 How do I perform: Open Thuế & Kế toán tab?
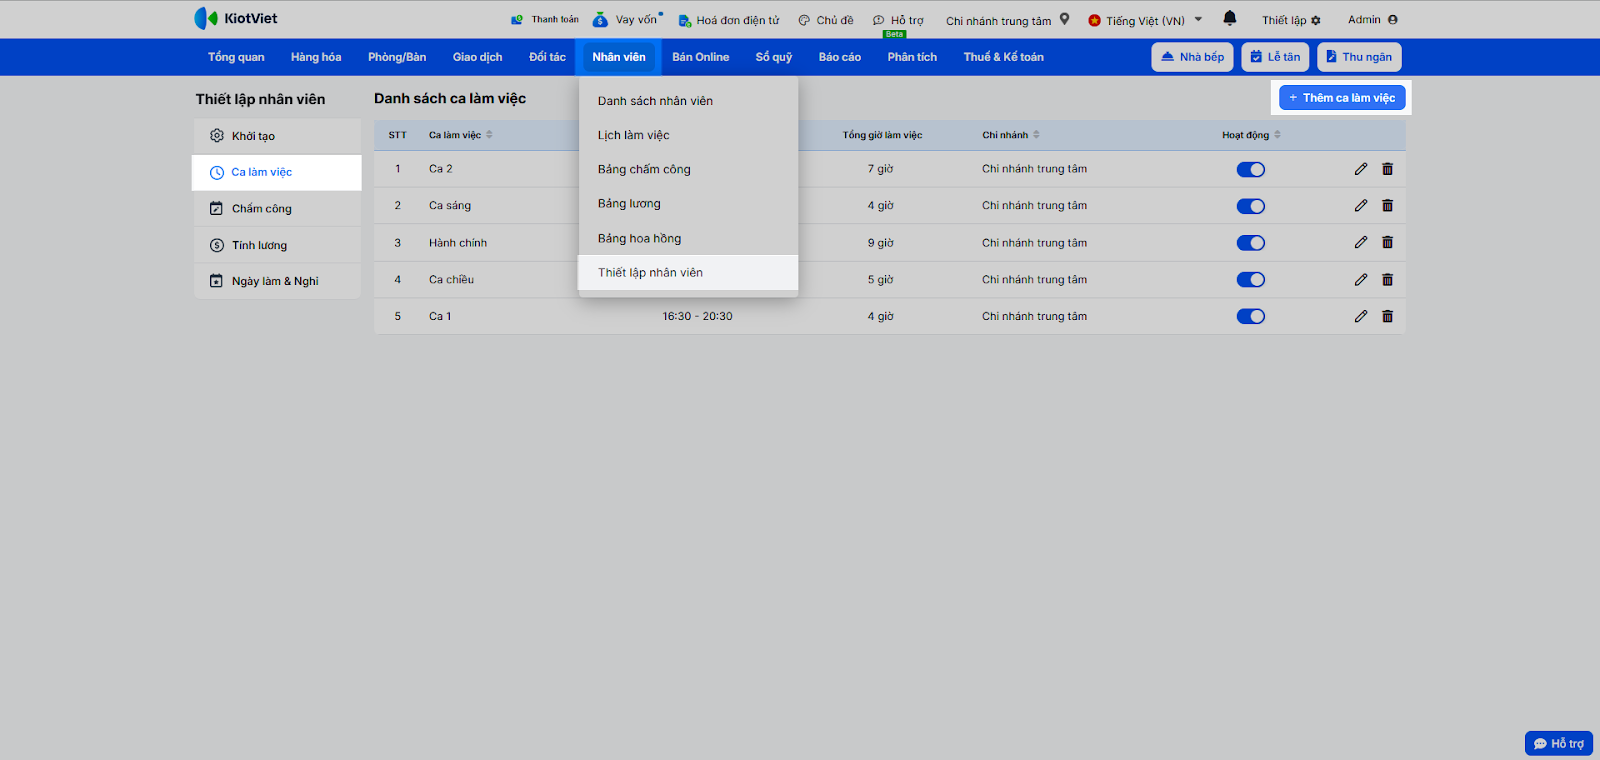[1004, 57]
